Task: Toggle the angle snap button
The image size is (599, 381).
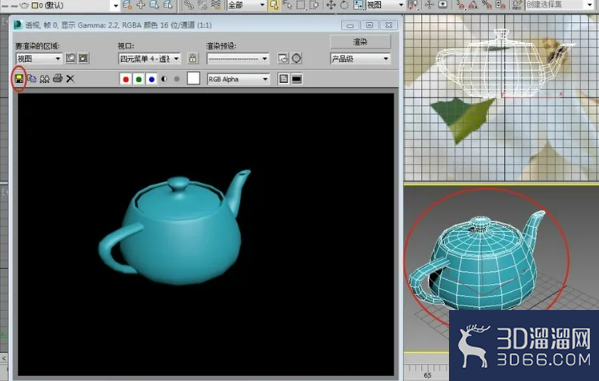Action: pyautogui.click(x=473, y=5)
